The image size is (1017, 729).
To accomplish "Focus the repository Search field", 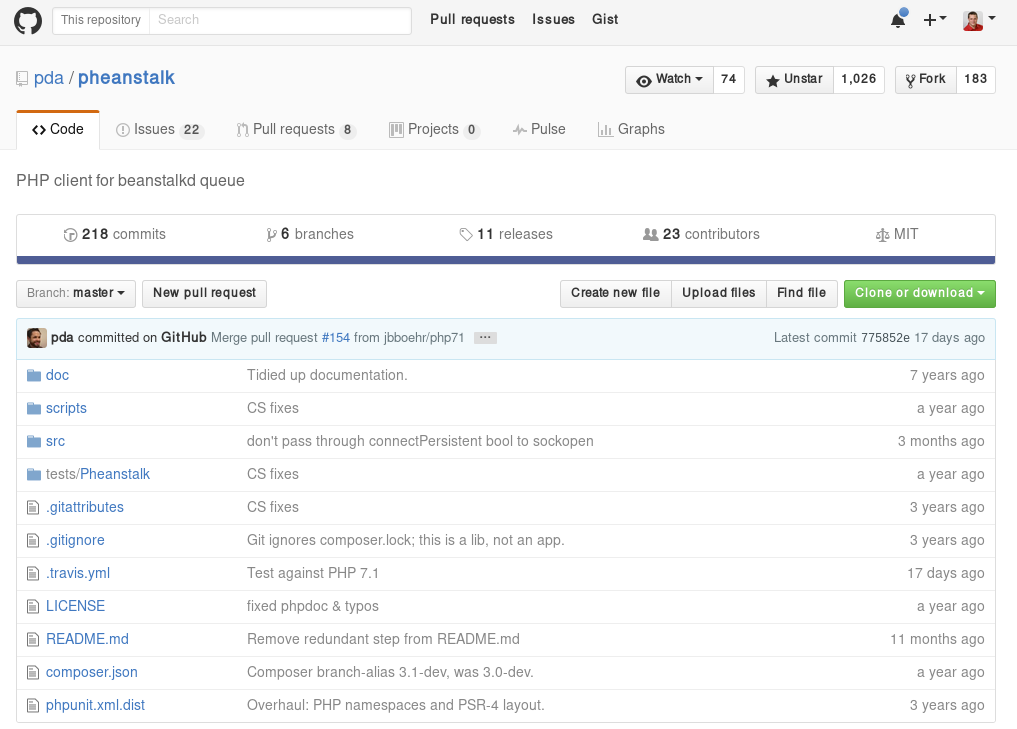I will point(280,20).
